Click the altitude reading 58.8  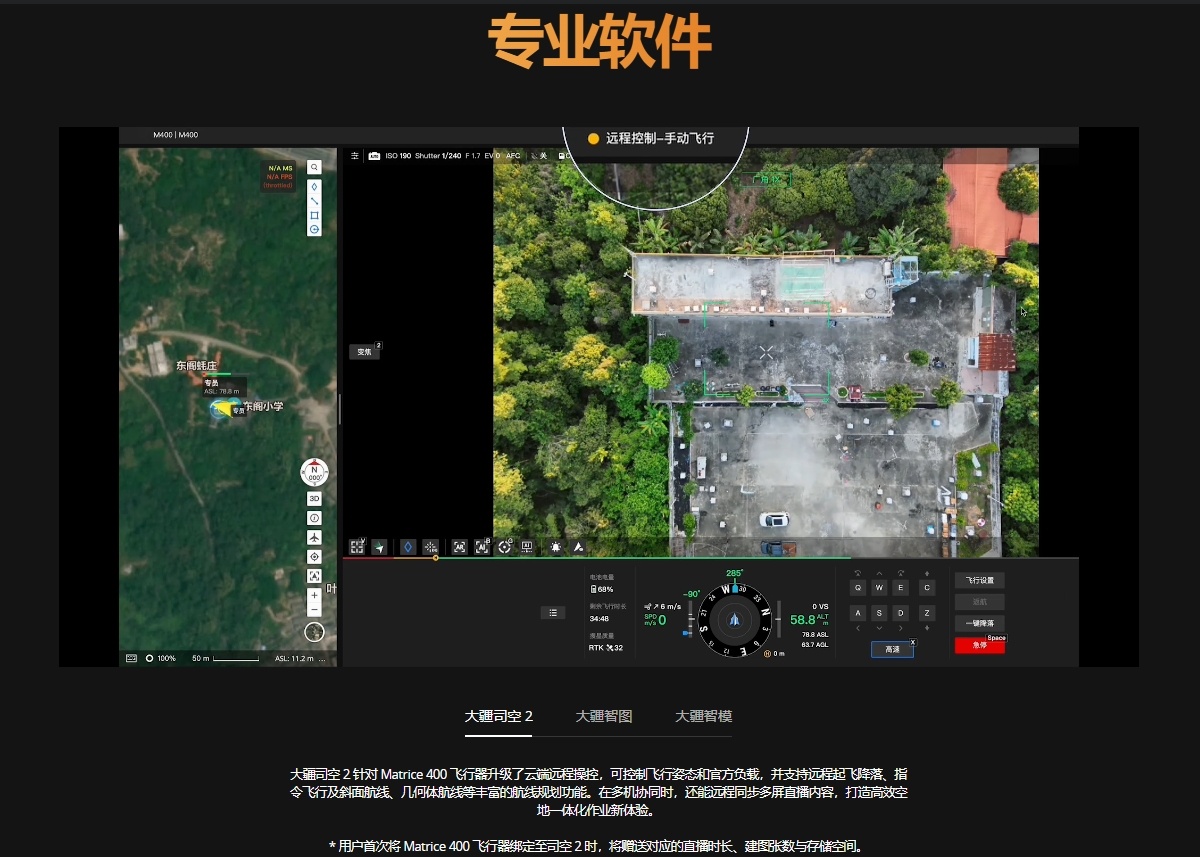pos(803,619)
